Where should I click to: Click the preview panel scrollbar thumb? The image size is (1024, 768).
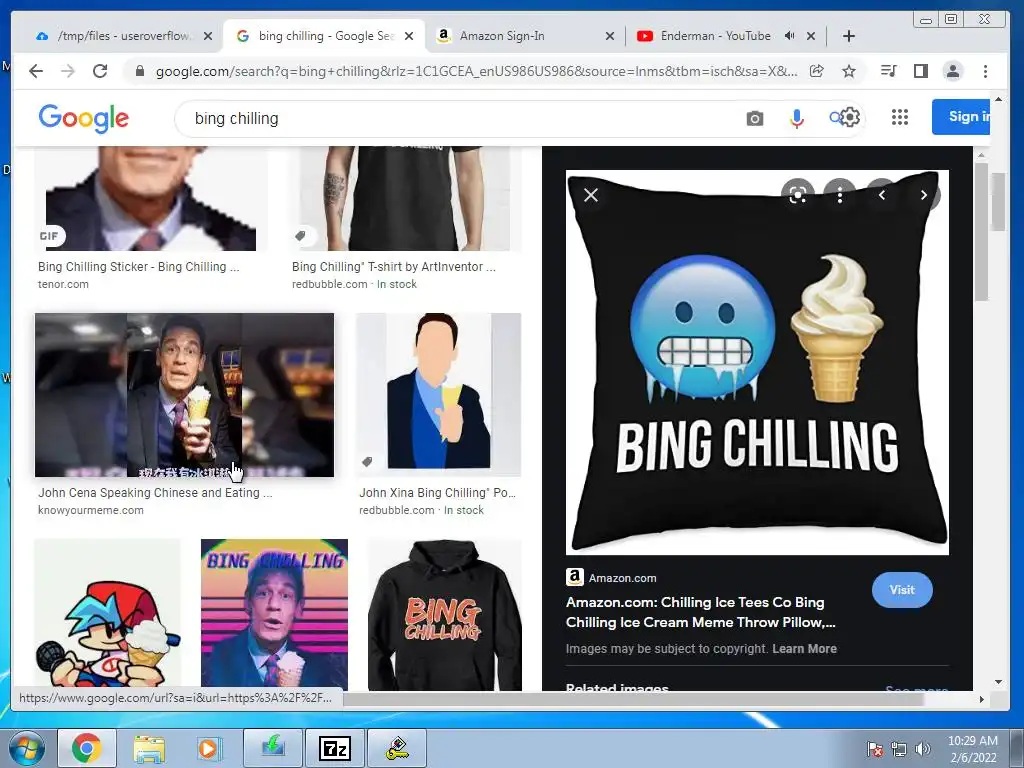981,231
